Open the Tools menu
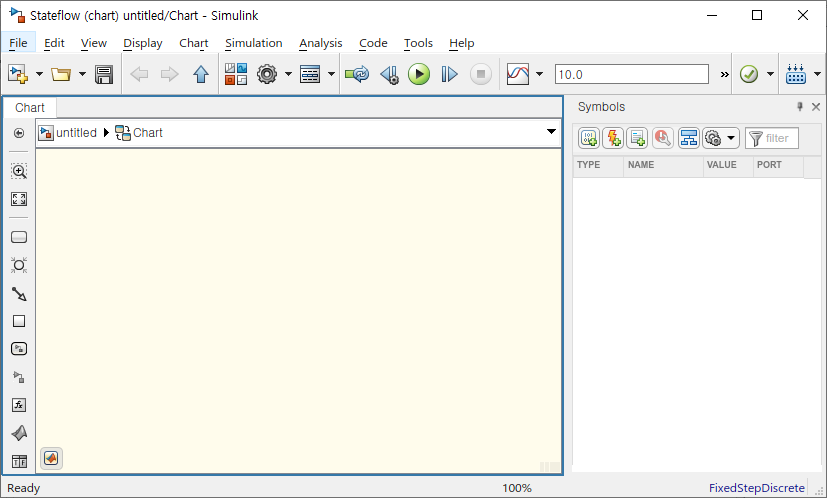The width and height of the screenshot is (827, 498). [x=418, y=43]
